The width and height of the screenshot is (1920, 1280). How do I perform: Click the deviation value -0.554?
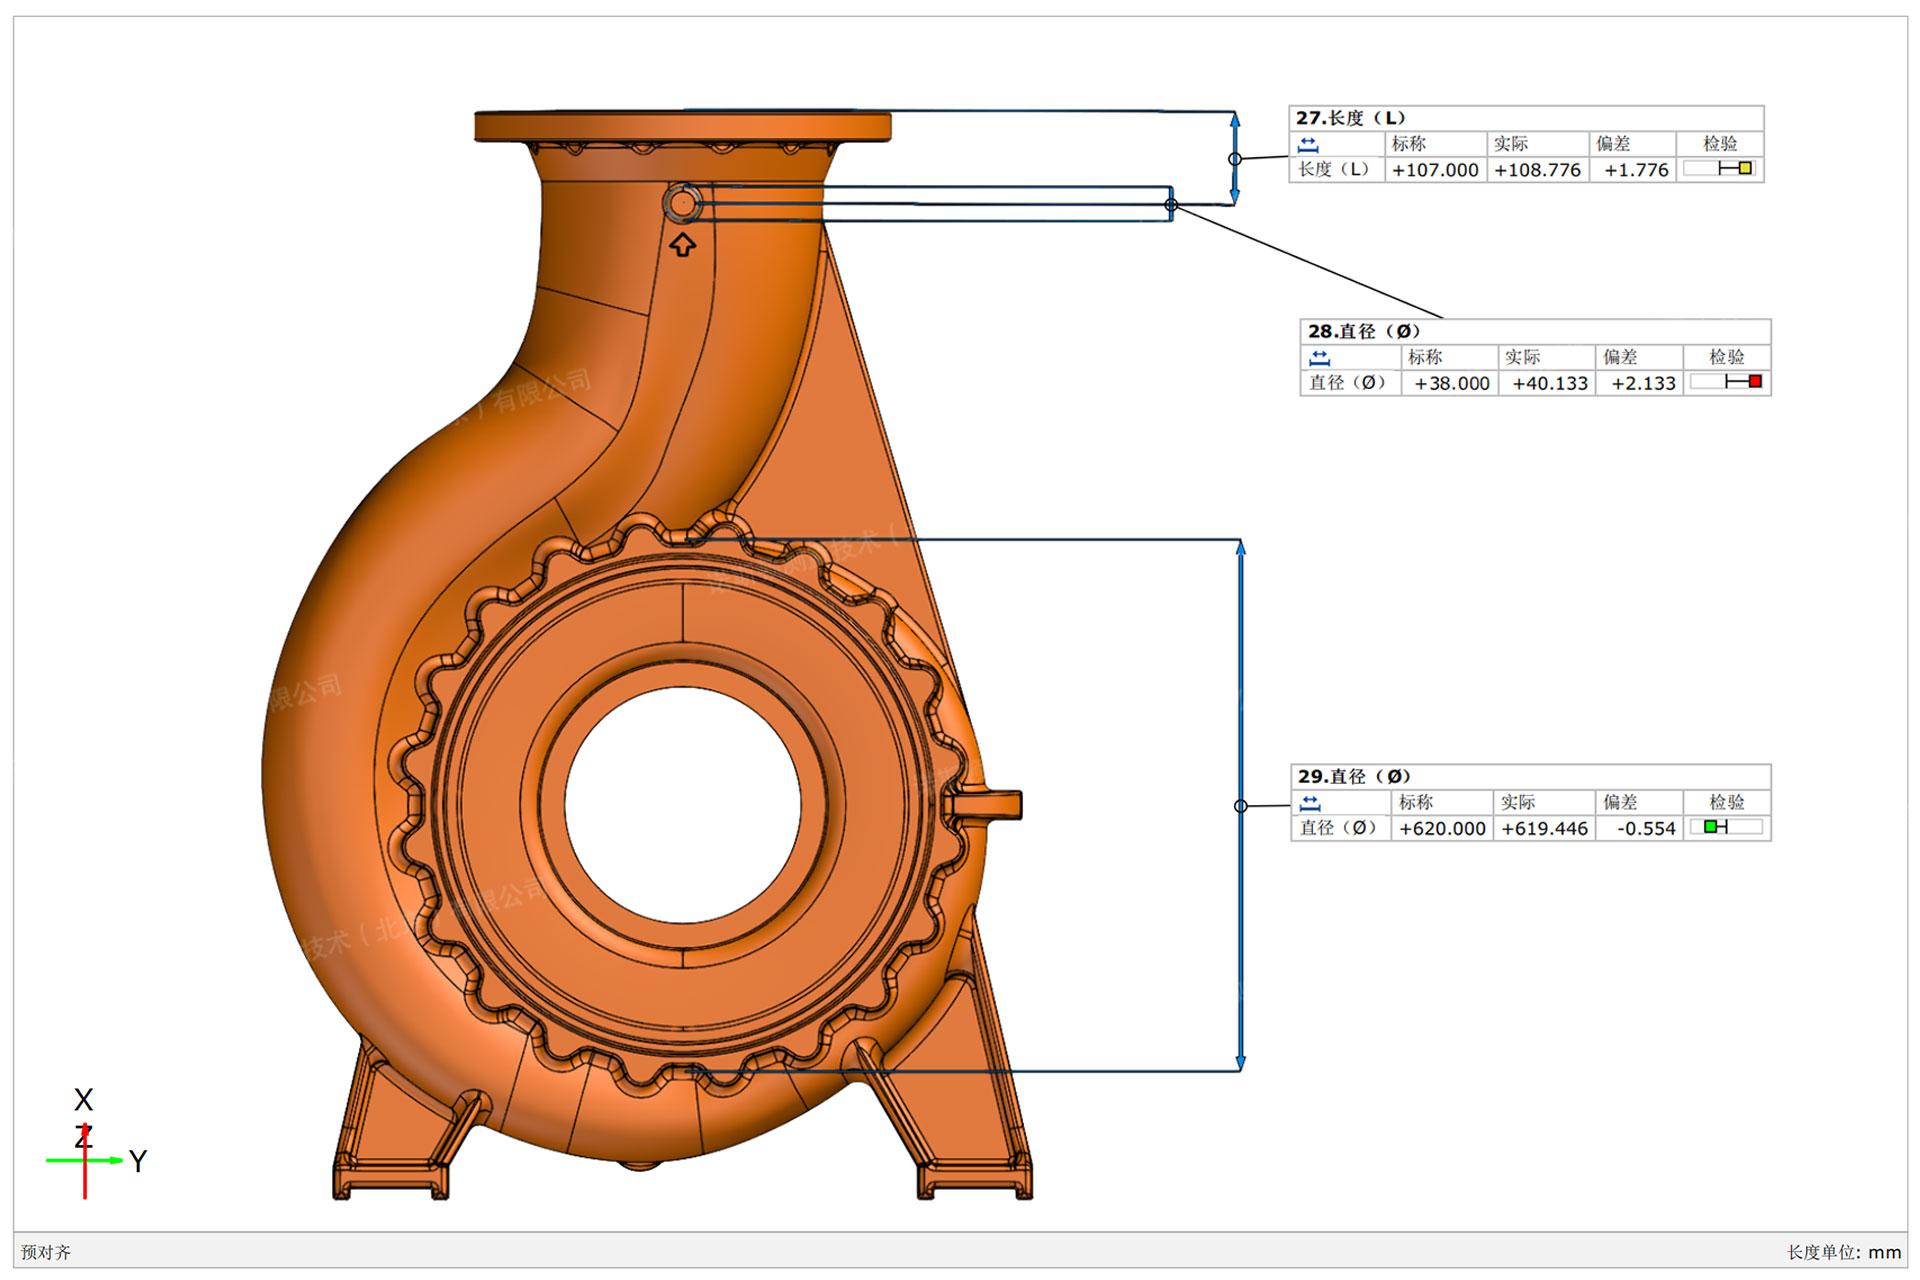coord(1645,828)
